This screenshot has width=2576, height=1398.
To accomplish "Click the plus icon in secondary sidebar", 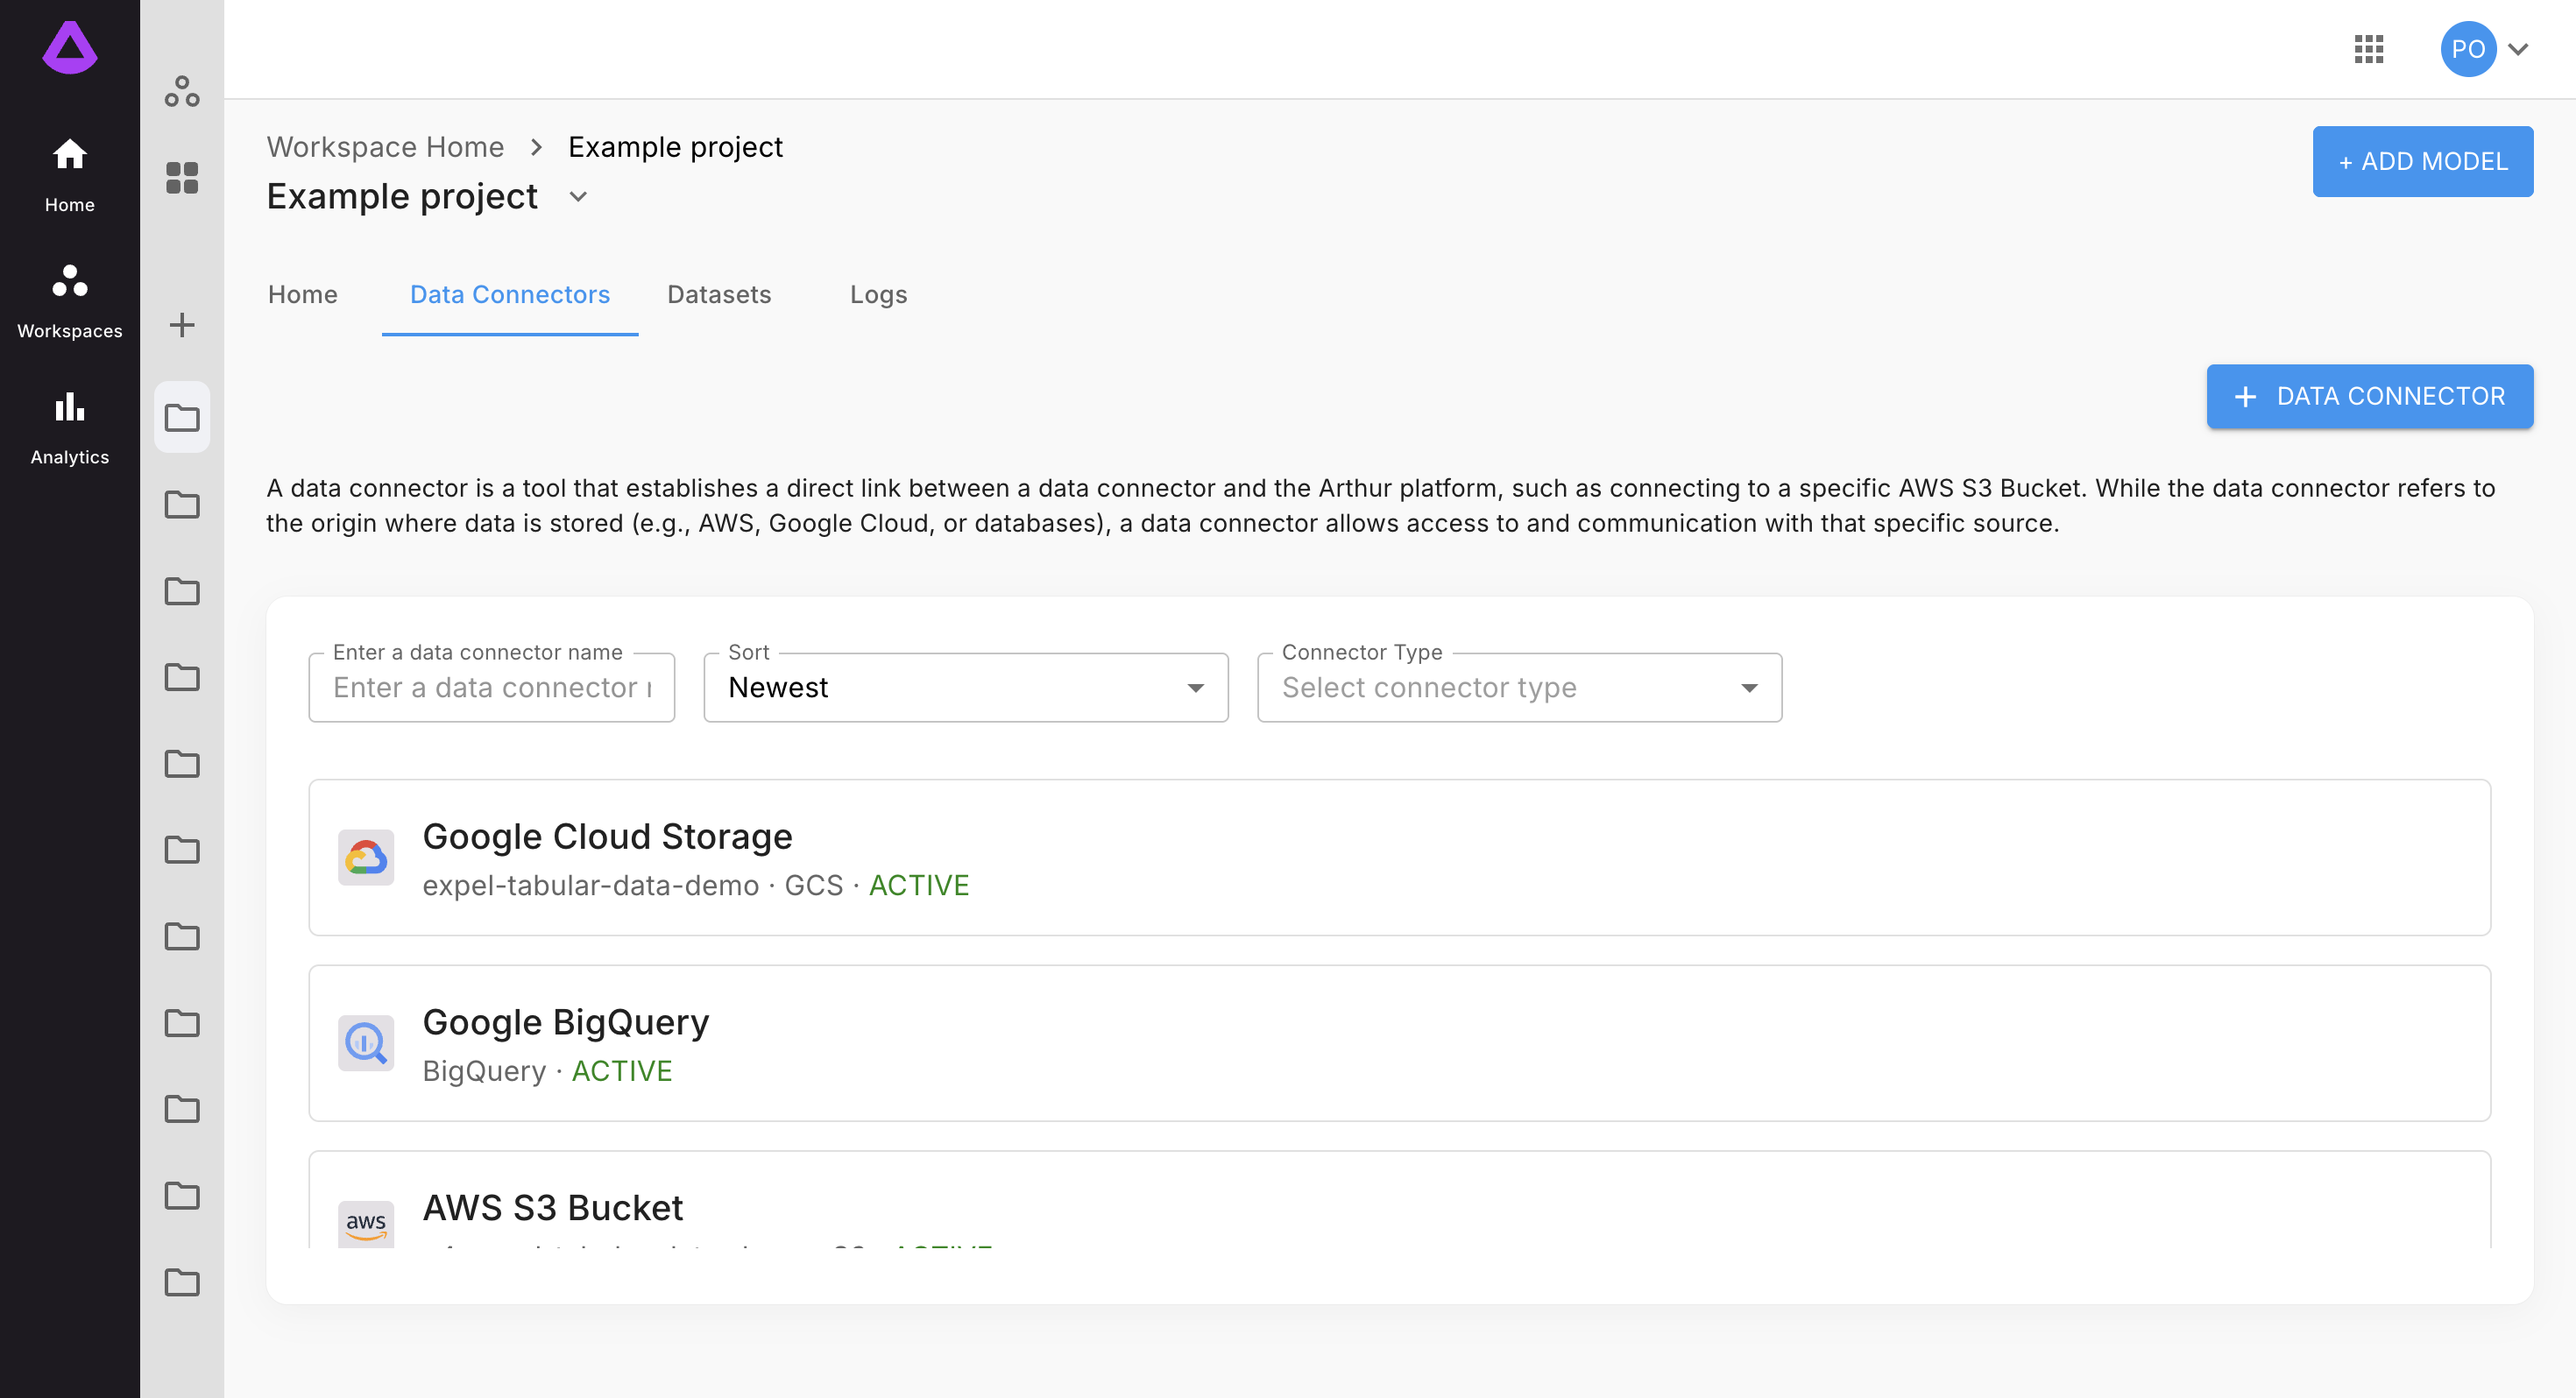I will pyautogui.click(x=182, y=324).
